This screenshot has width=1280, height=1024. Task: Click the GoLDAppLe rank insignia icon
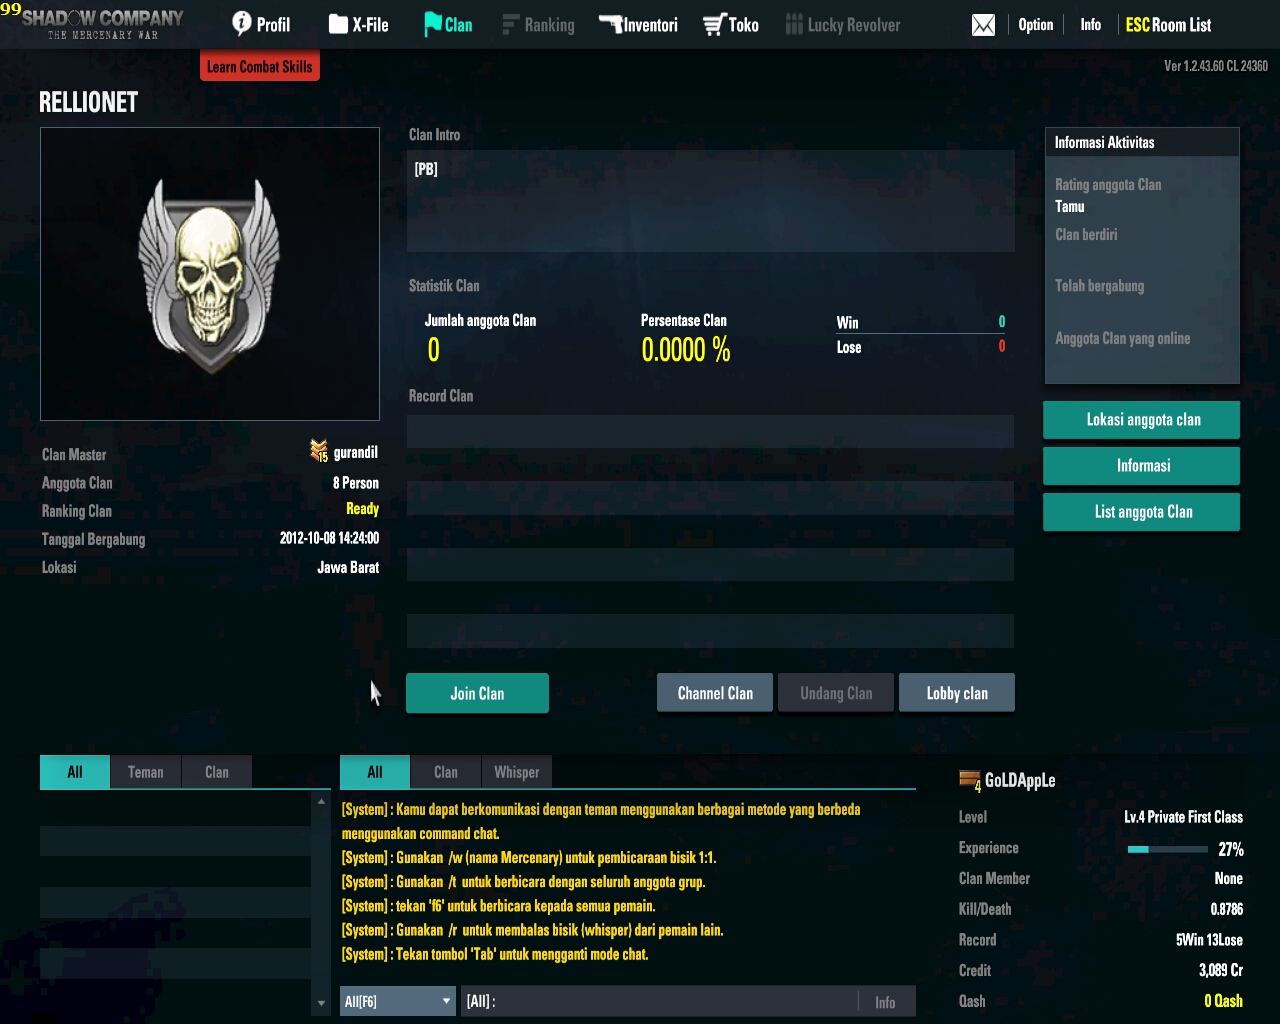point(969,781)
